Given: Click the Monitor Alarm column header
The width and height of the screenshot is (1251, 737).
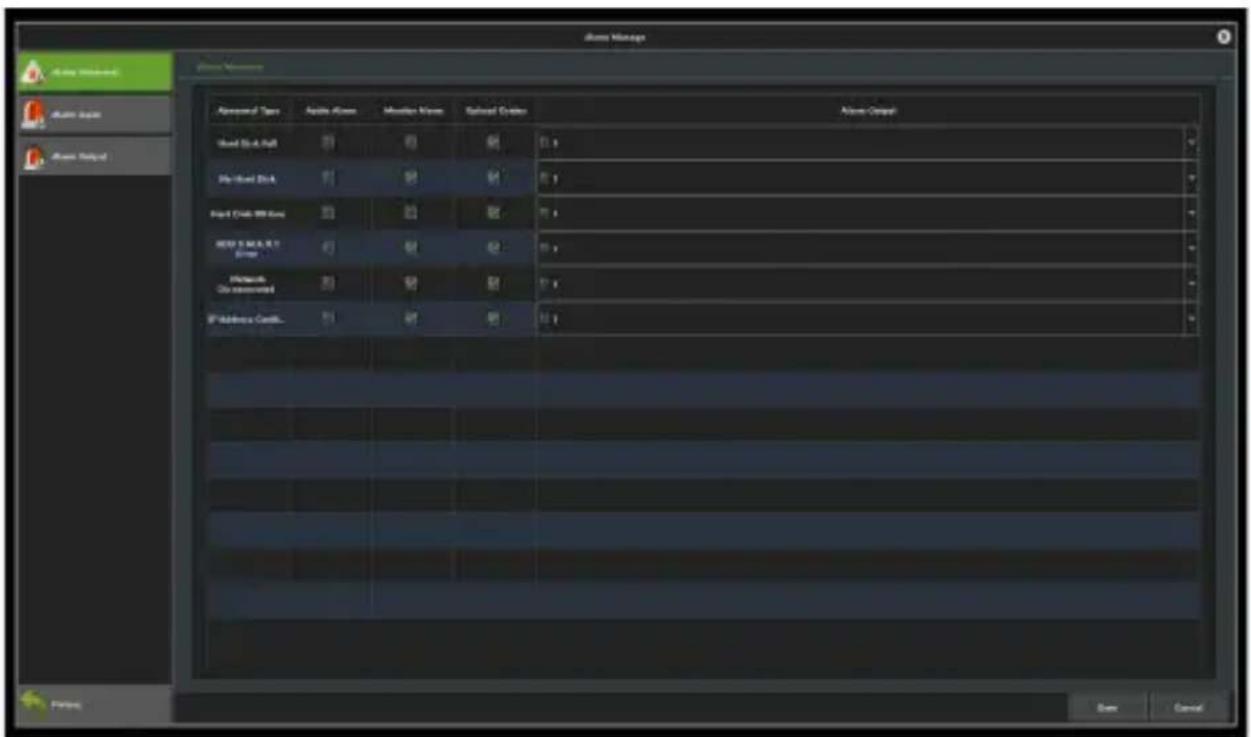Looking at the screenshot, I should click(x=413, y=111).
